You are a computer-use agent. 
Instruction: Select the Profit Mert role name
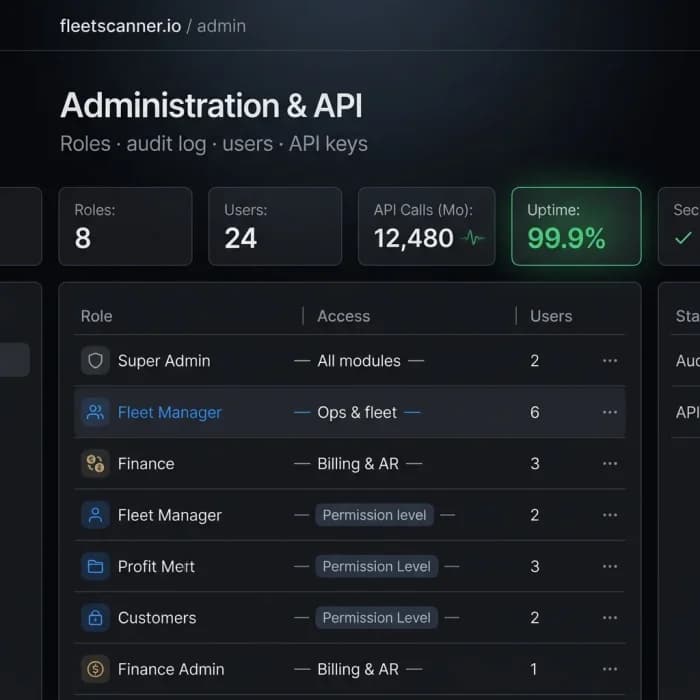156,566
